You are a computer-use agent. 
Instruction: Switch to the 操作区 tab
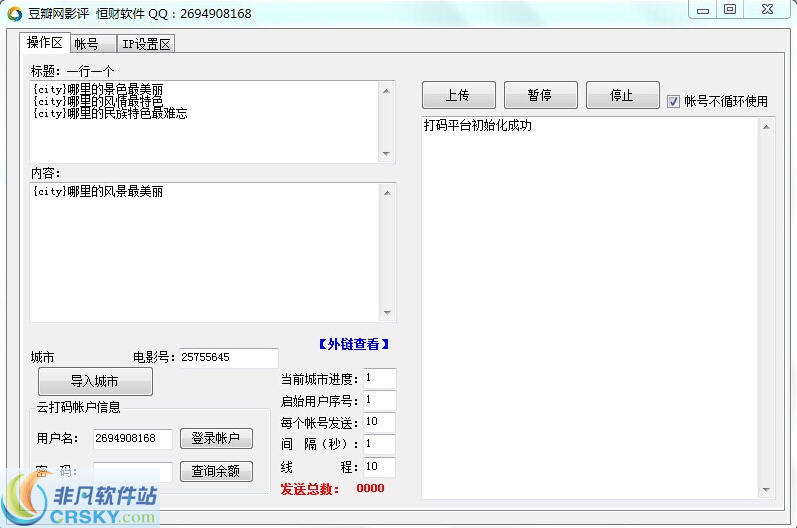(45, 43)
